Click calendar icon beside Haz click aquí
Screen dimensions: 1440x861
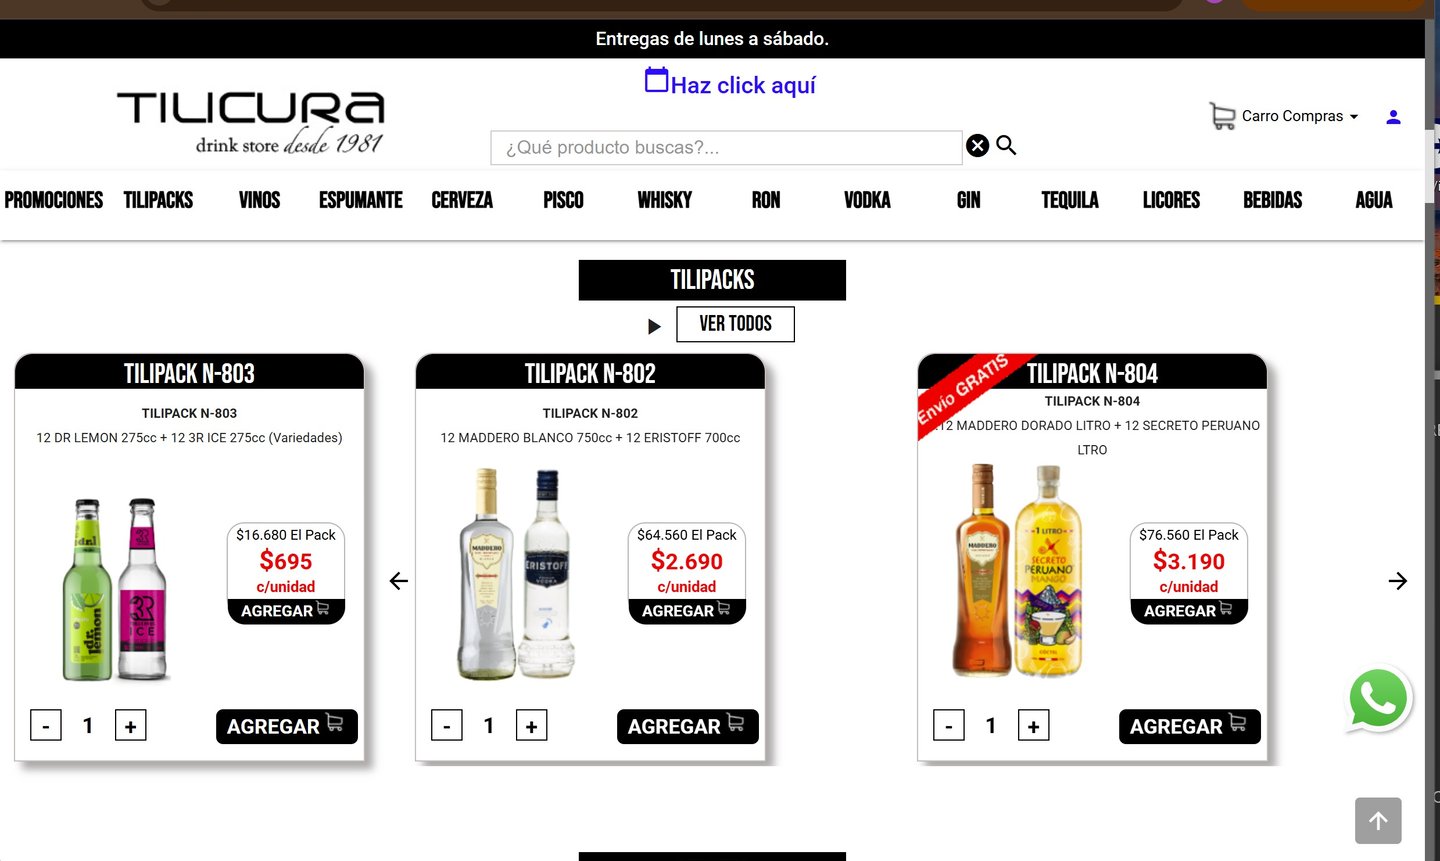click(656, 80)
